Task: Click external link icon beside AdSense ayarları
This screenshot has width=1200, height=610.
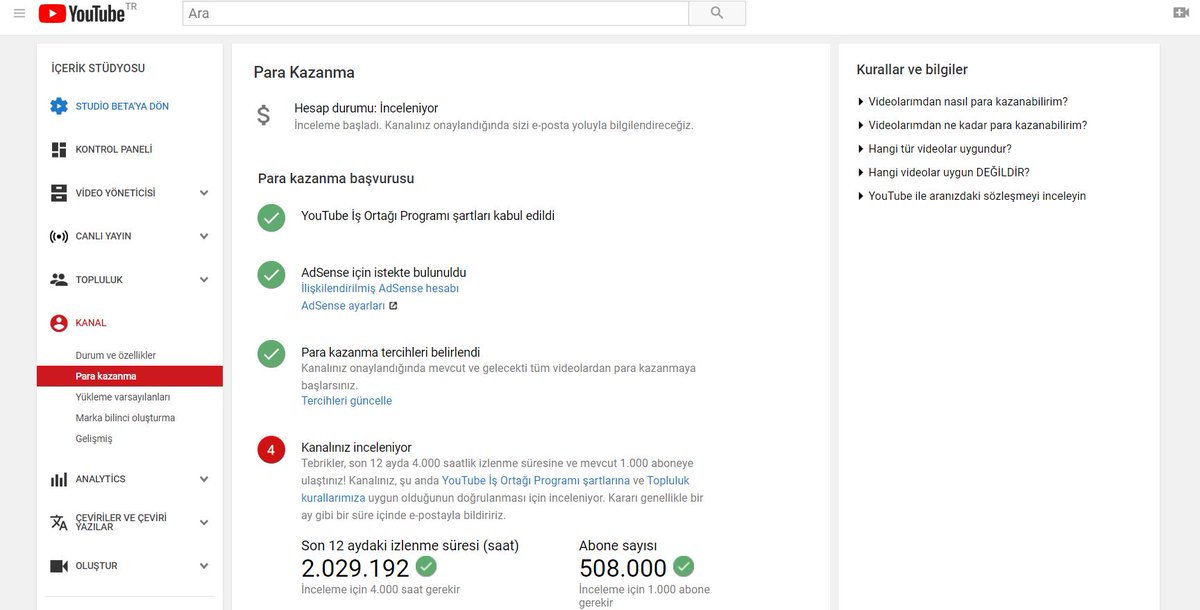Action: point(393,306)
